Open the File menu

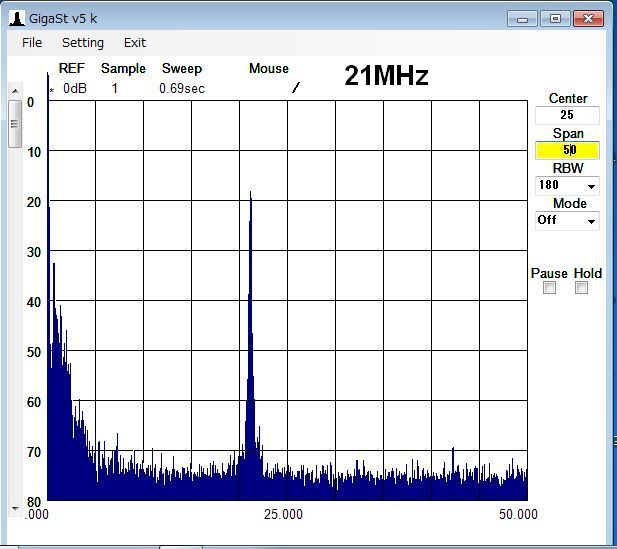pyautogui.click(x=32, y=43)
